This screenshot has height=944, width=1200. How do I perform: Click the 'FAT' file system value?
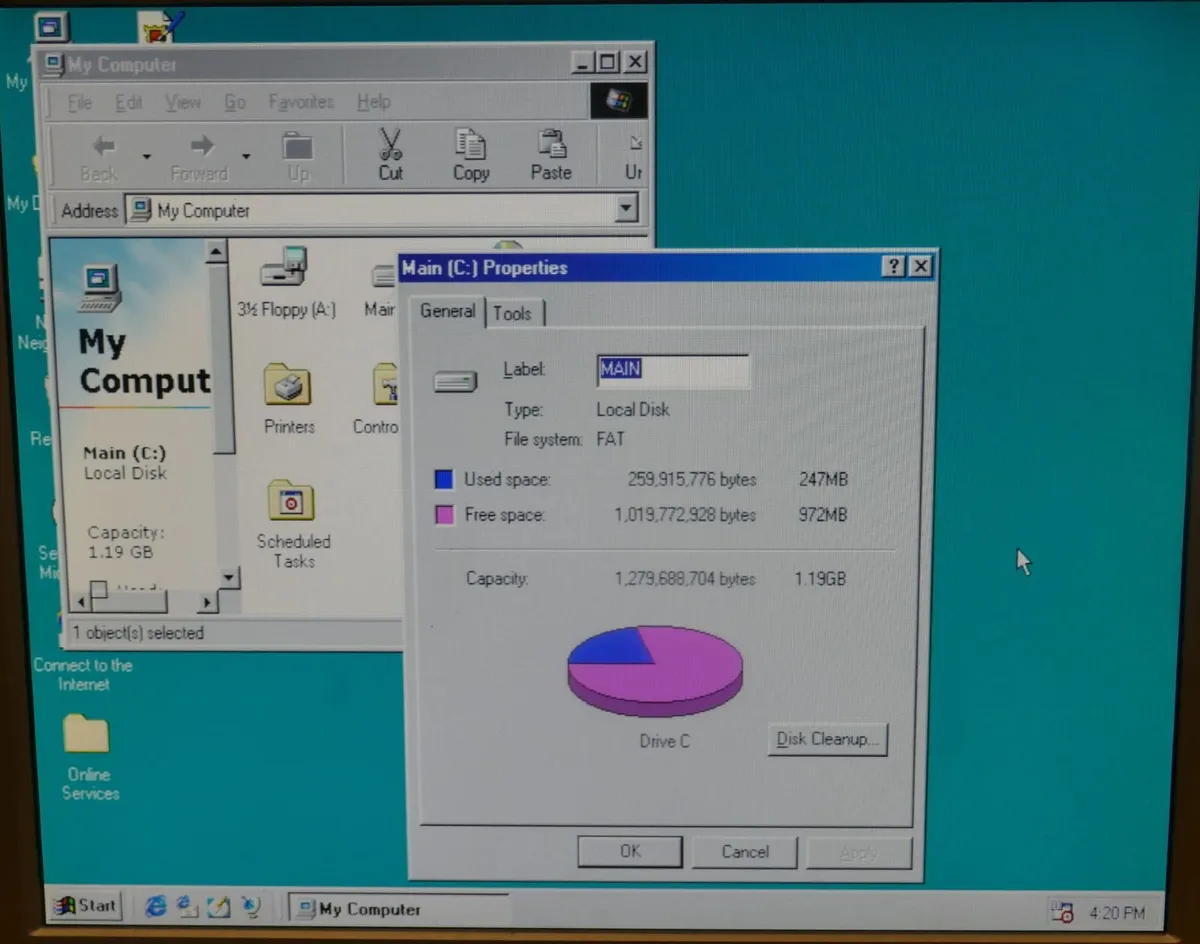[610, 439]
